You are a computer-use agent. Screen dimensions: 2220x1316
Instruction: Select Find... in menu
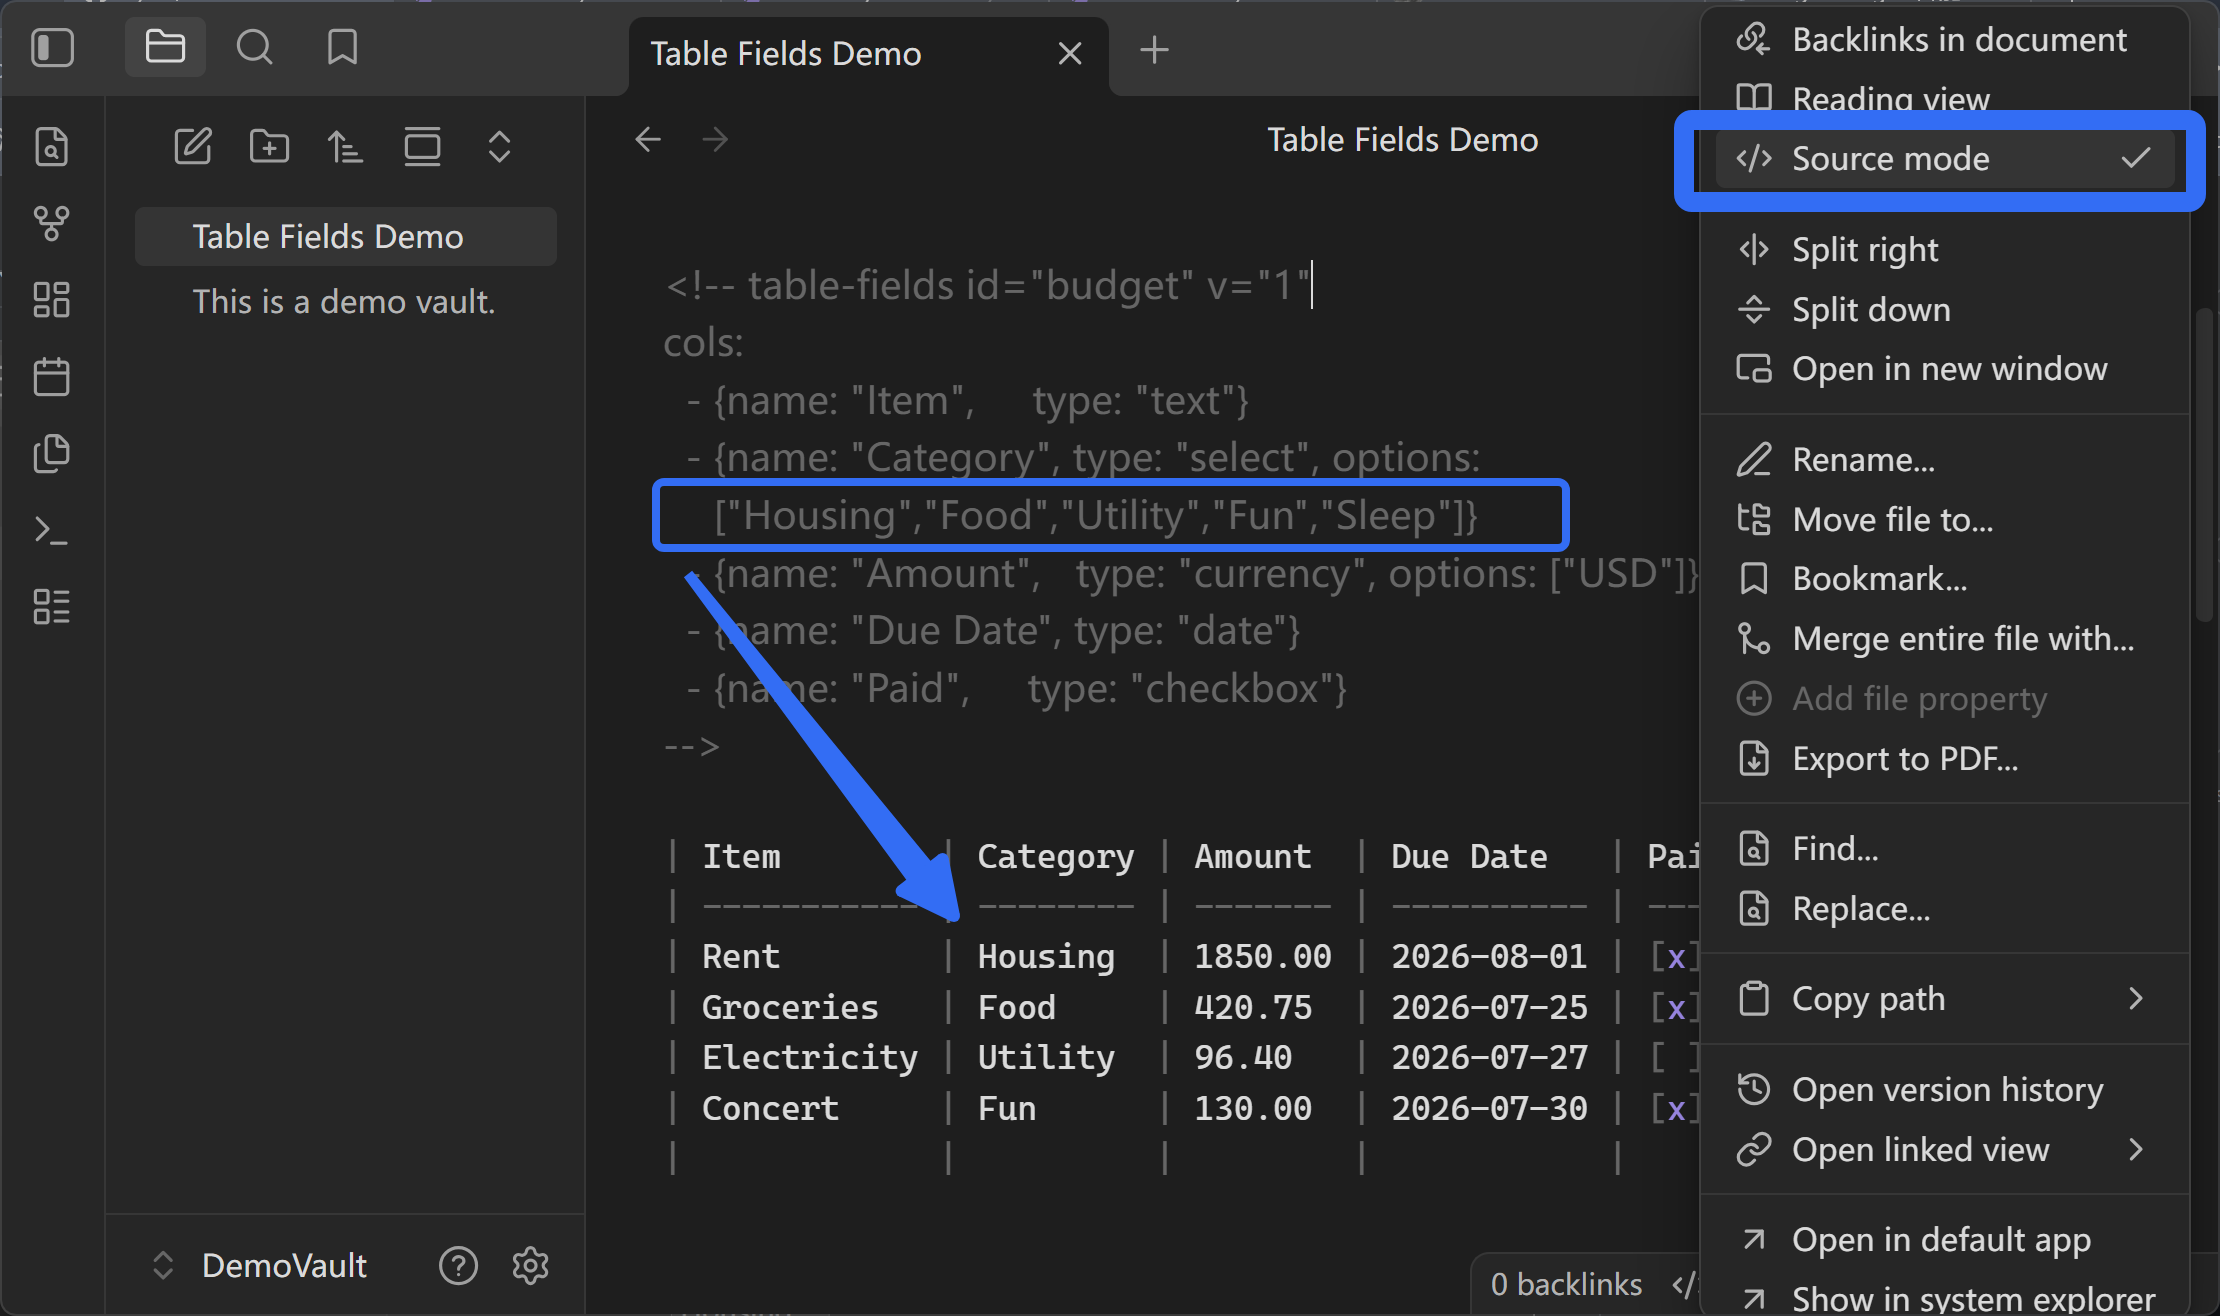click(1944, 849)
